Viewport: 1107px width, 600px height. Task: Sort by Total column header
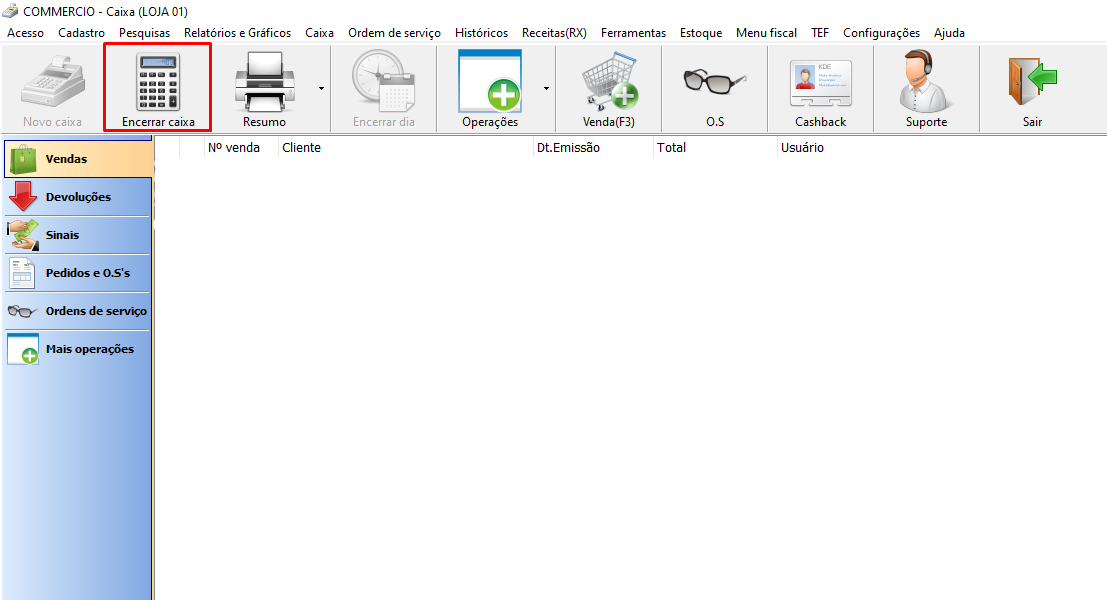click(x=715, y=148)
